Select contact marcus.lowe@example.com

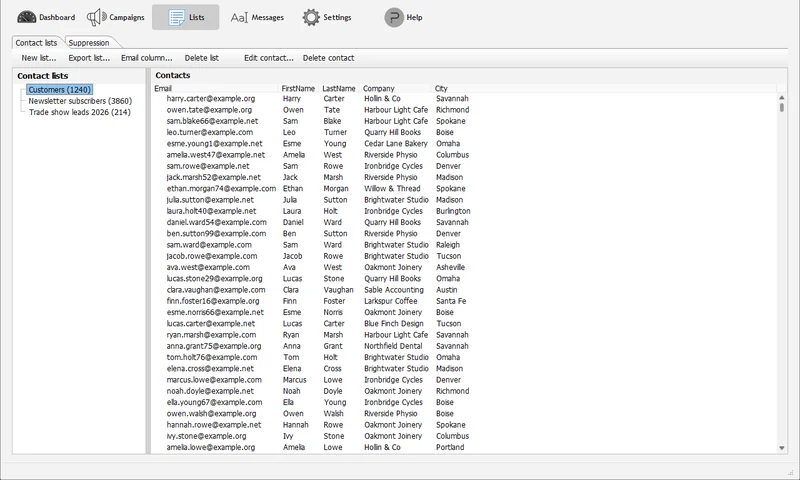coord(214,379)
